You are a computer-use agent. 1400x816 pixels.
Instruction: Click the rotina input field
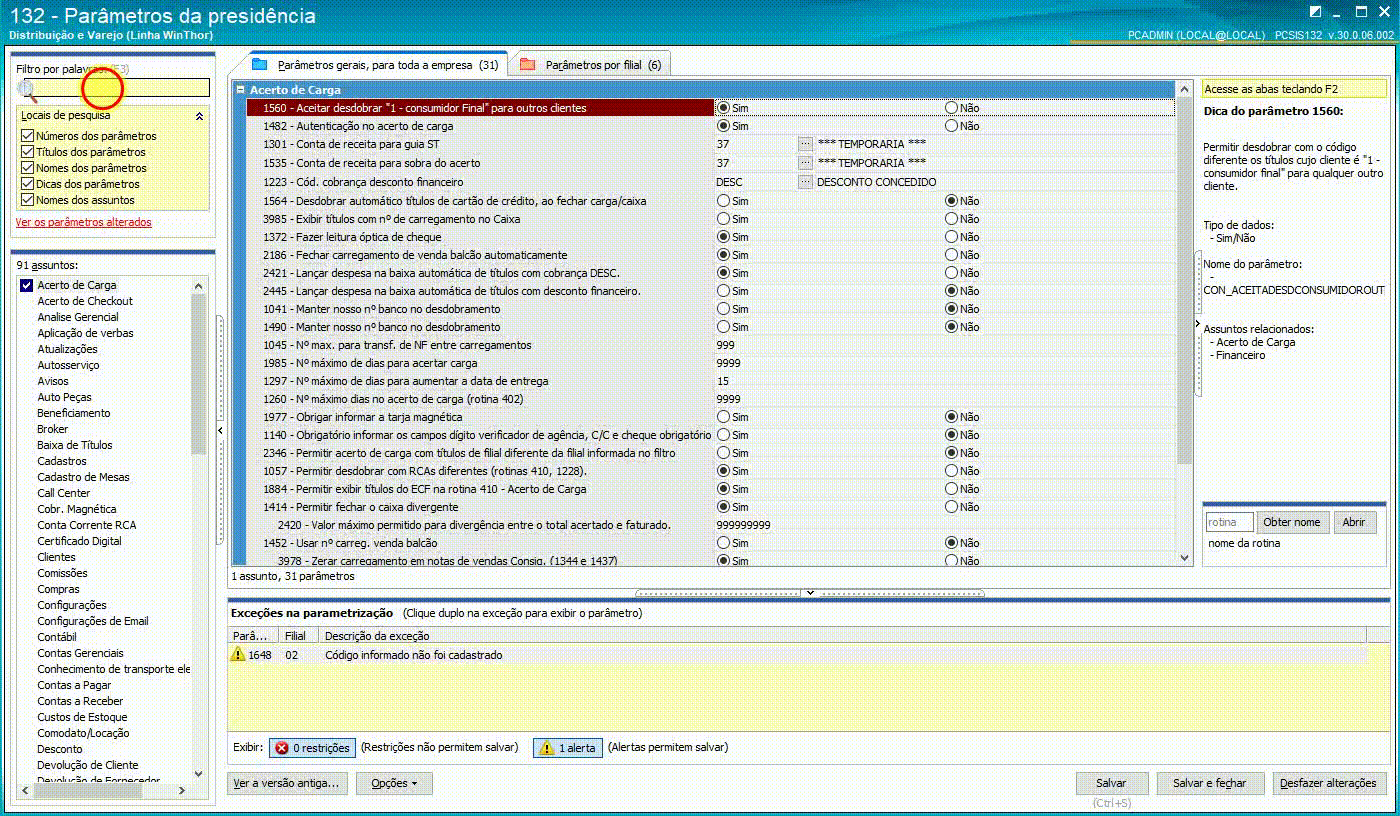(1229, 522)
